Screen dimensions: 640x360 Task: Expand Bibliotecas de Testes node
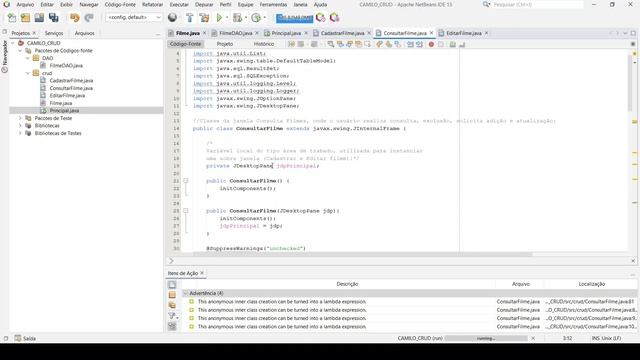[20, 133]
